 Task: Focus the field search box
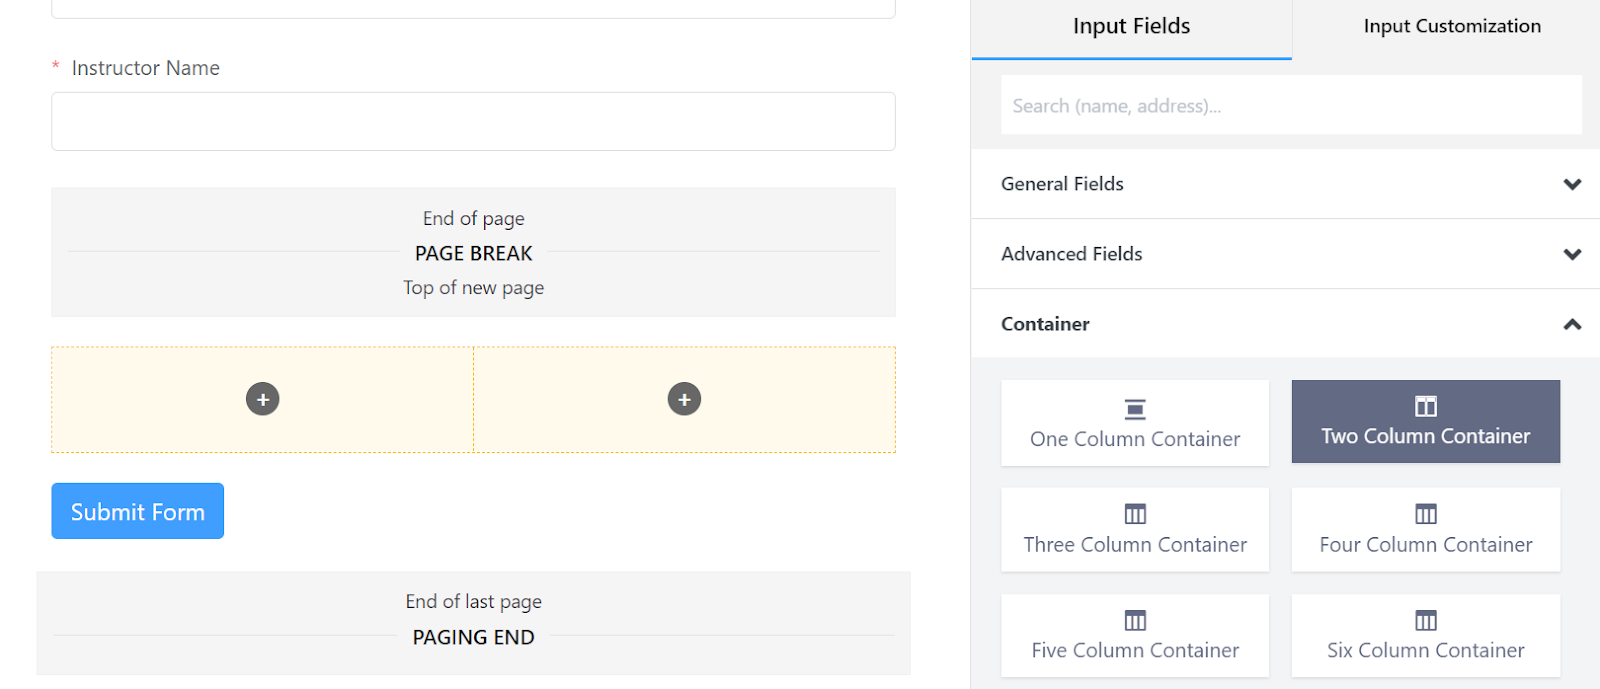(x=1291, y=106)
